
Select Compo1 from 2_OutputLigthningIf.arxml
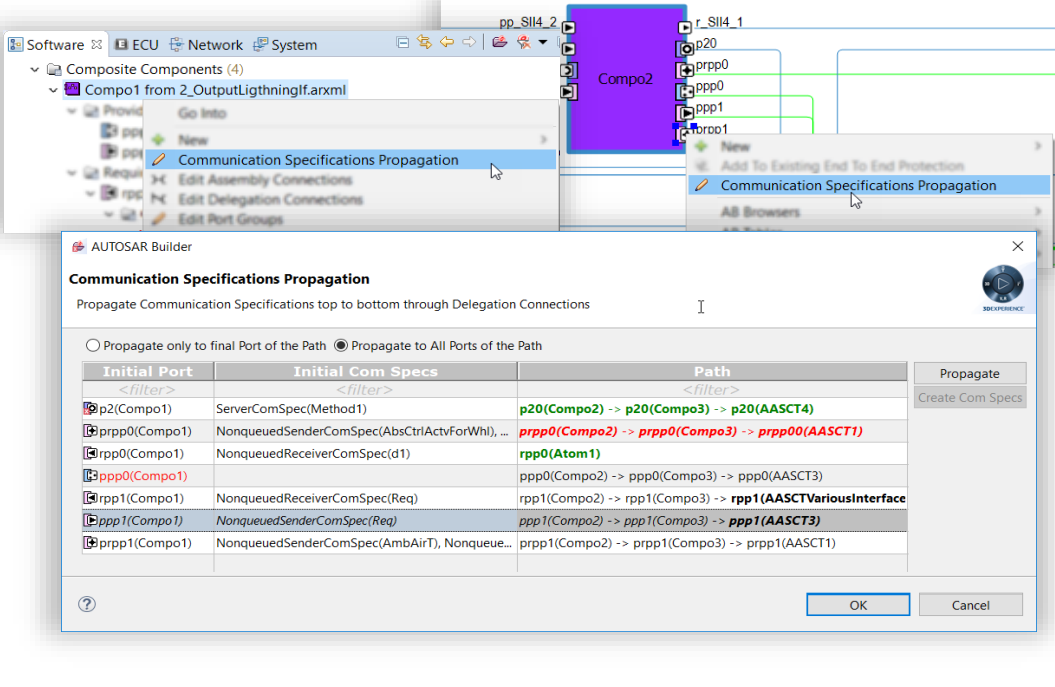215,90
